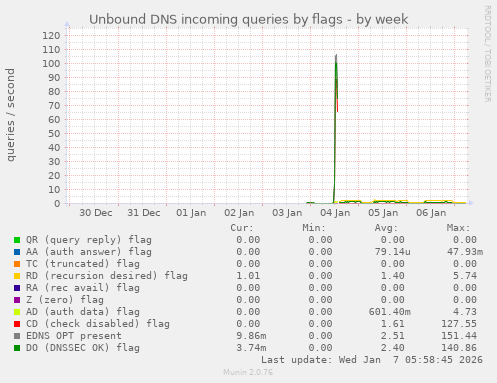497x383 pixels.
Task: Click the 100 y-axis tick label
Action: pyautogui.click(x=51, y=64)
